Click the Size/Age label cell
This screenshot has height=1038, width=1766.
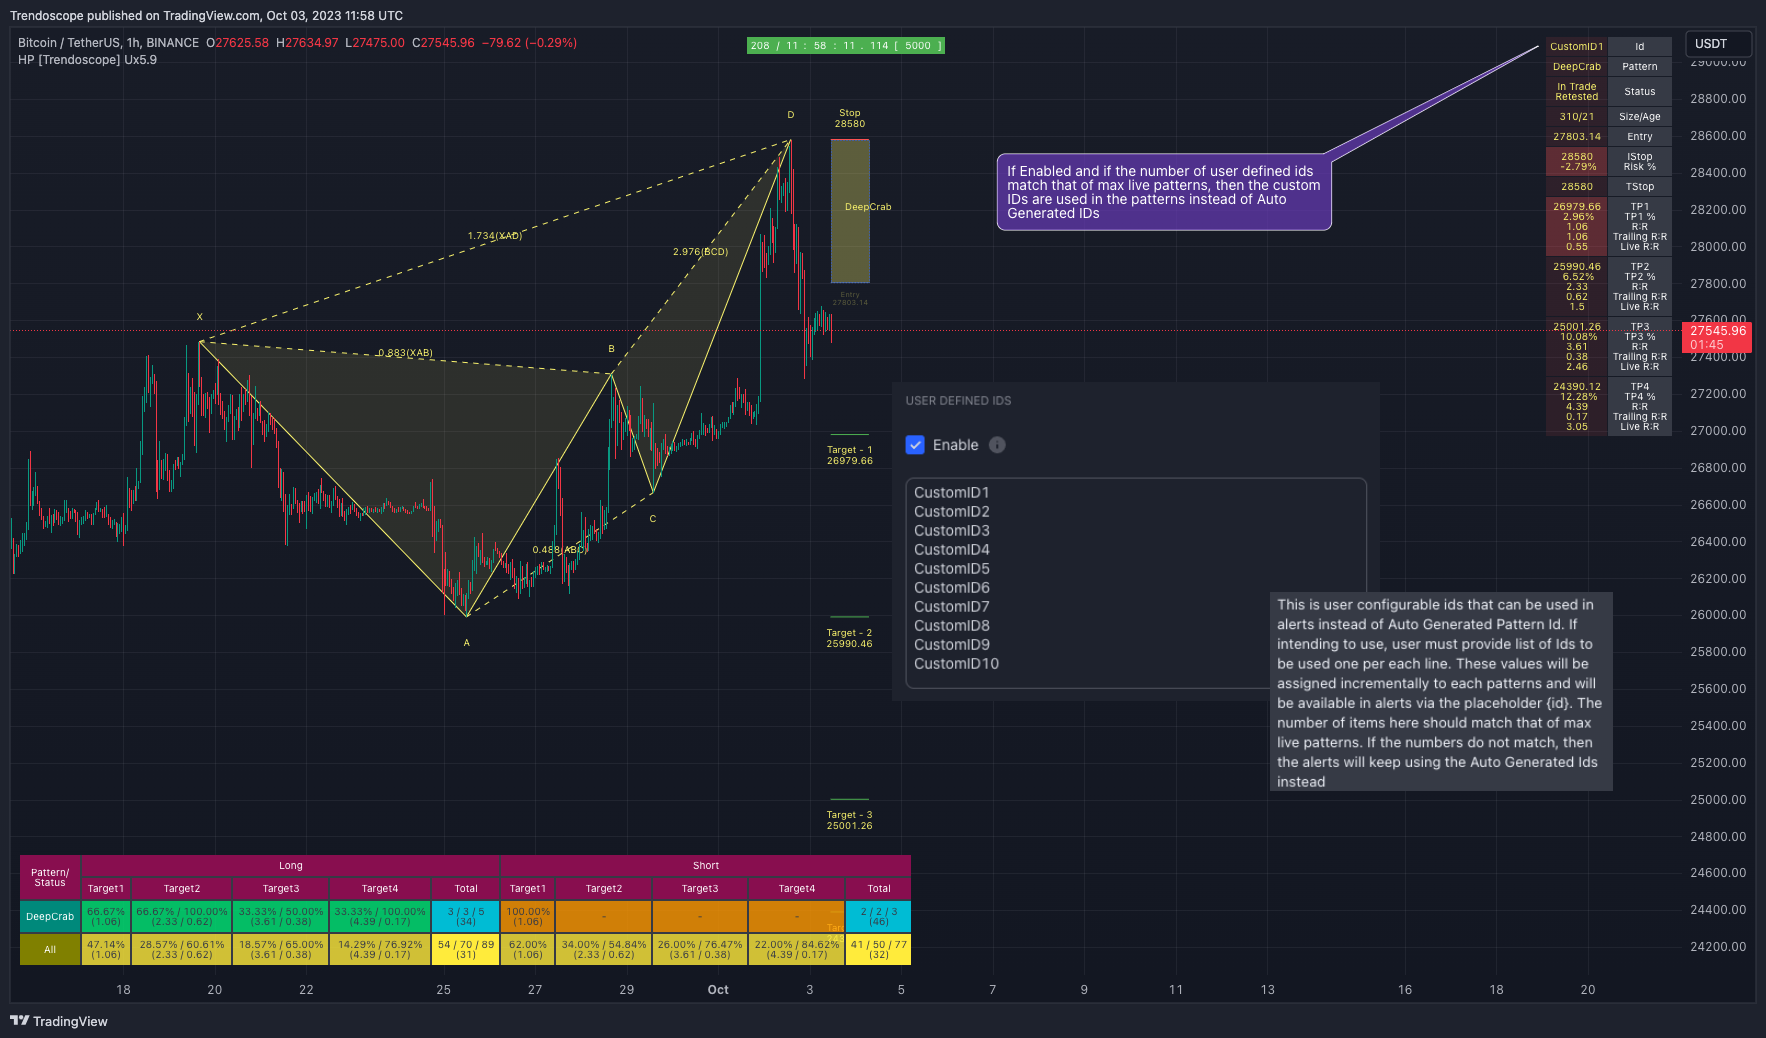pos(1640,117)
